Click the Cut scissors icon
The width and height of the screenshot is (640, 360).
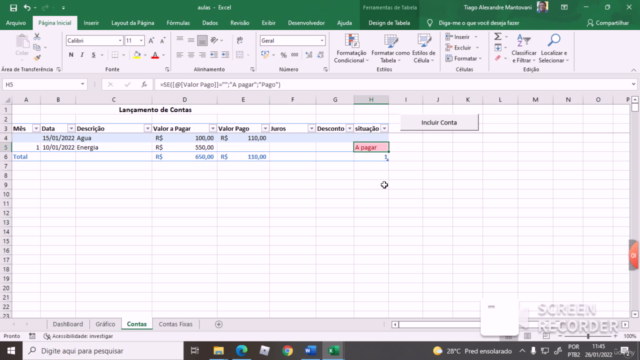[37, 37]
